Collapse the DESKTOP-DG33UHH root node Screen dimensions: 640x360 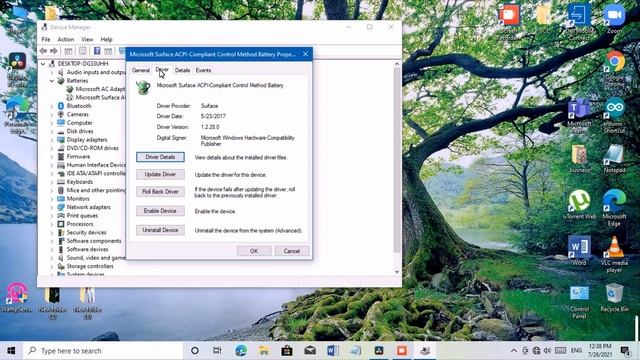point(43,64)
